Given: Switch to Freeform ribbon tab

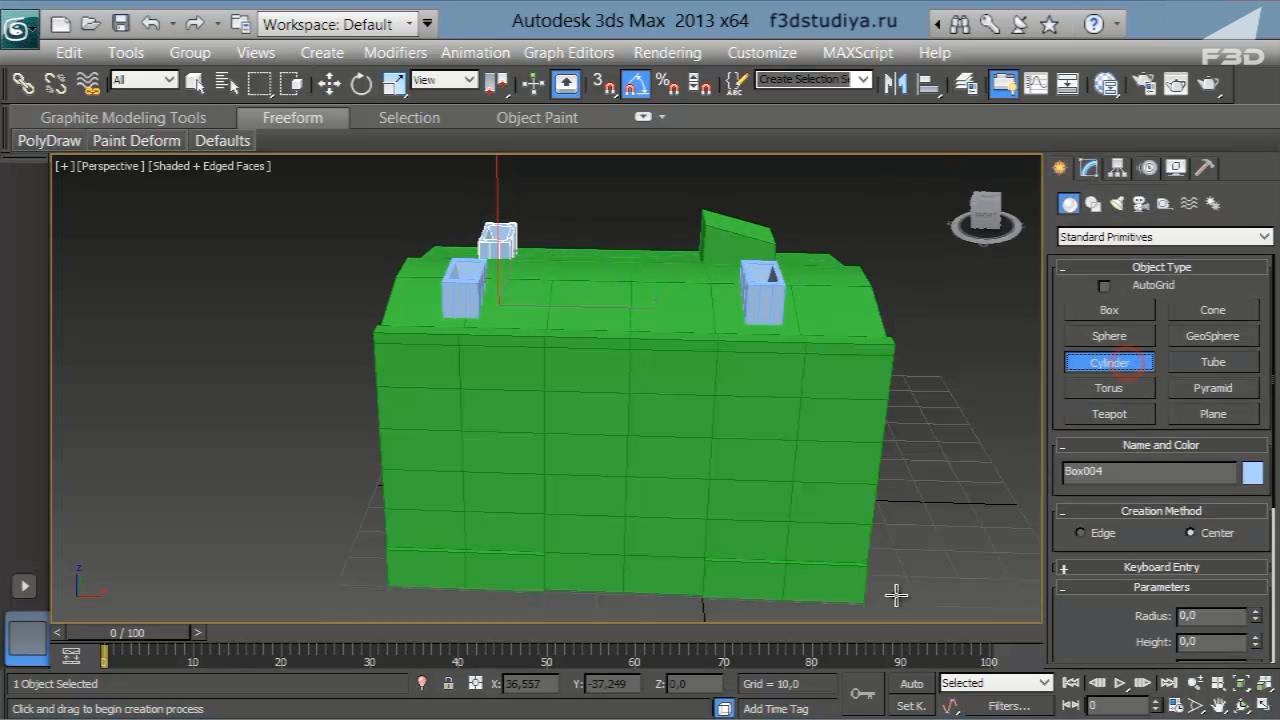Looking at the screenshot, I should coord(293,118).
